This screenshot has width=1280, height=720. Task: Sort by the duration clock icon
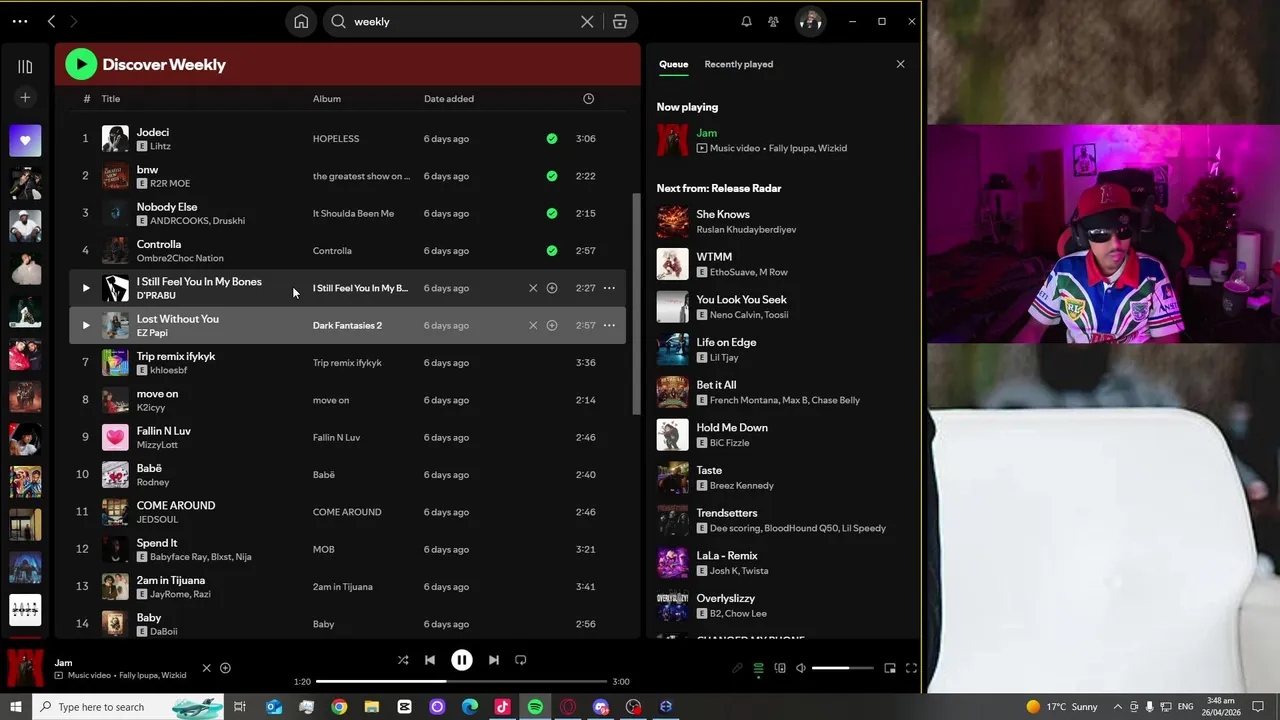click(x=588, y=98)
